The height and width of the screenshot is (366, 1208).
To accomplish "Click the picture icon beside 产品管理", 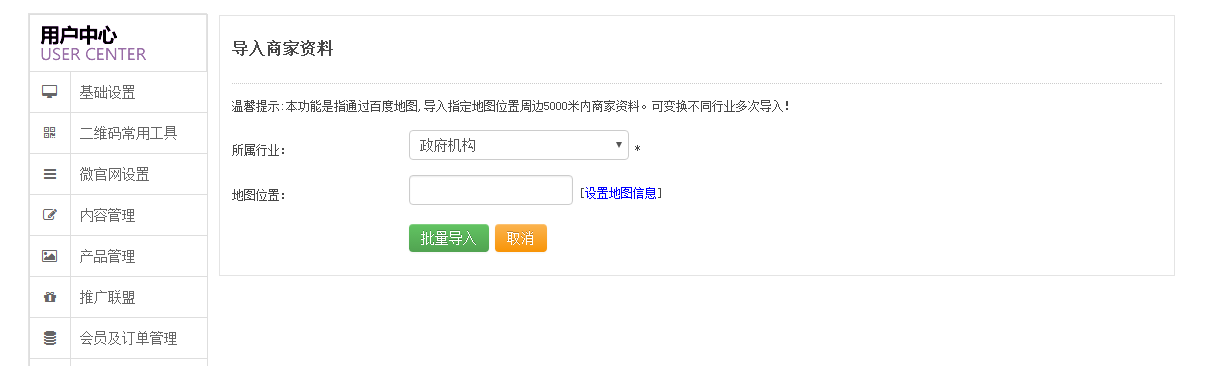I will pos(50,256).
